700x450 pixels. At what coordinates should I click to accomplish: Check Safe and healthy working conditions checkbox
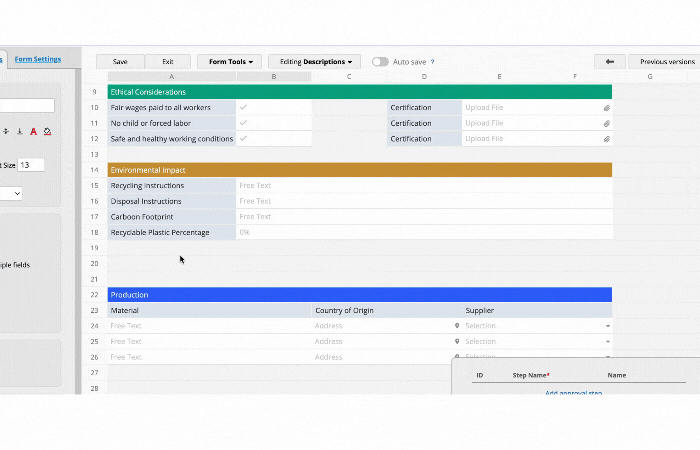[x=243, y=139]
